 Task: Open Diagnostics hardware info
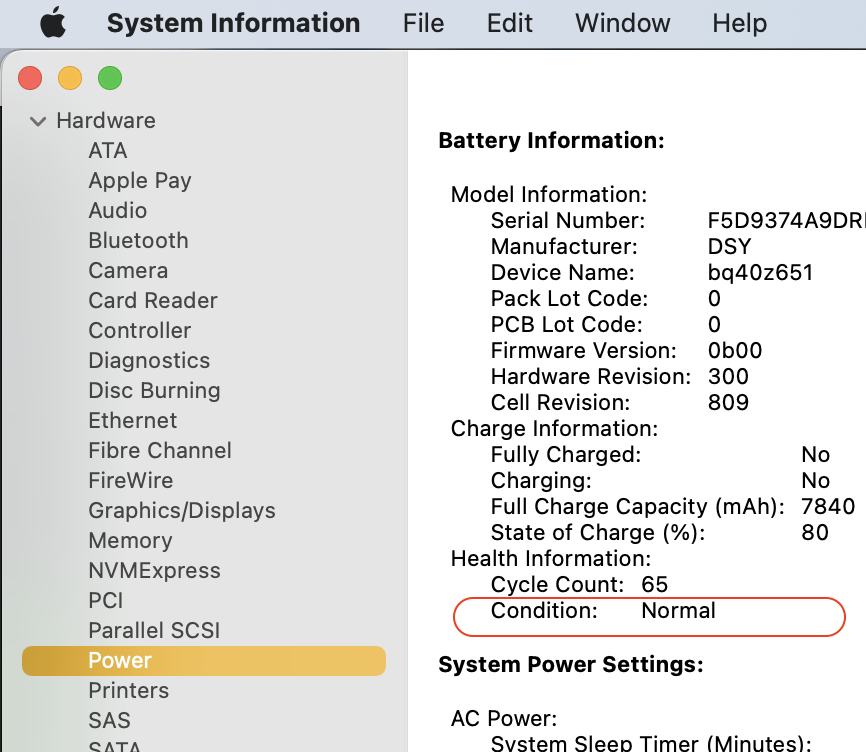tap(149, 360)
